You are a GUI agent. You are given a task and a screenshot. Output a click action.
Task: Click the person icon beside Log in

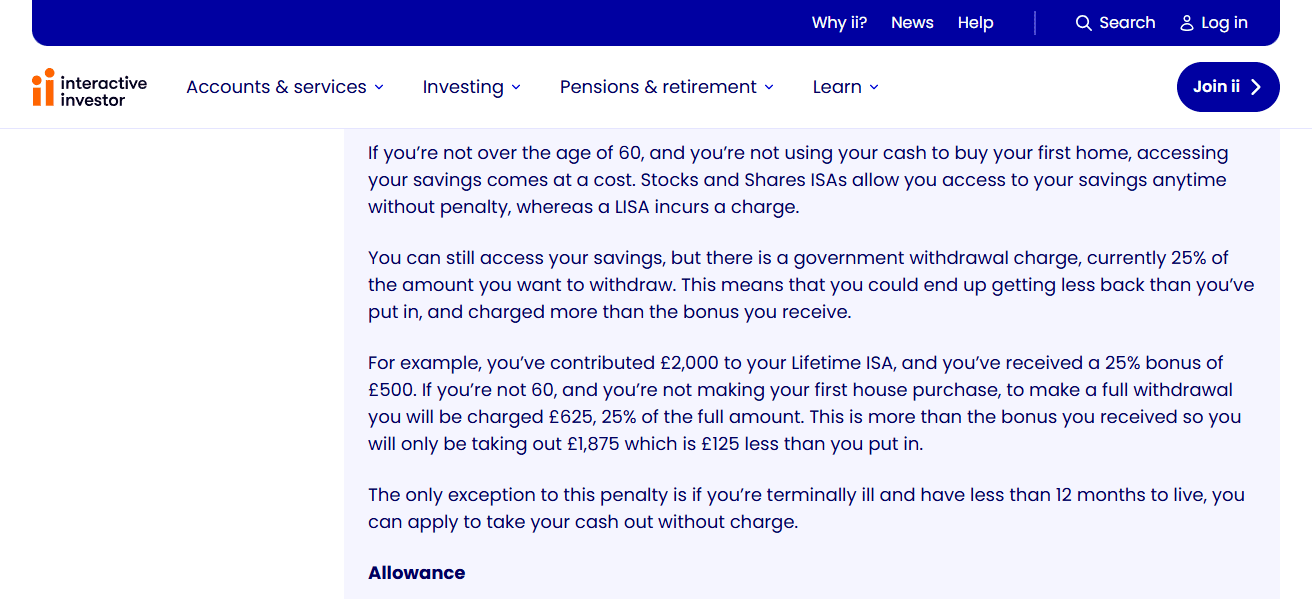(x=1187, y=23)
